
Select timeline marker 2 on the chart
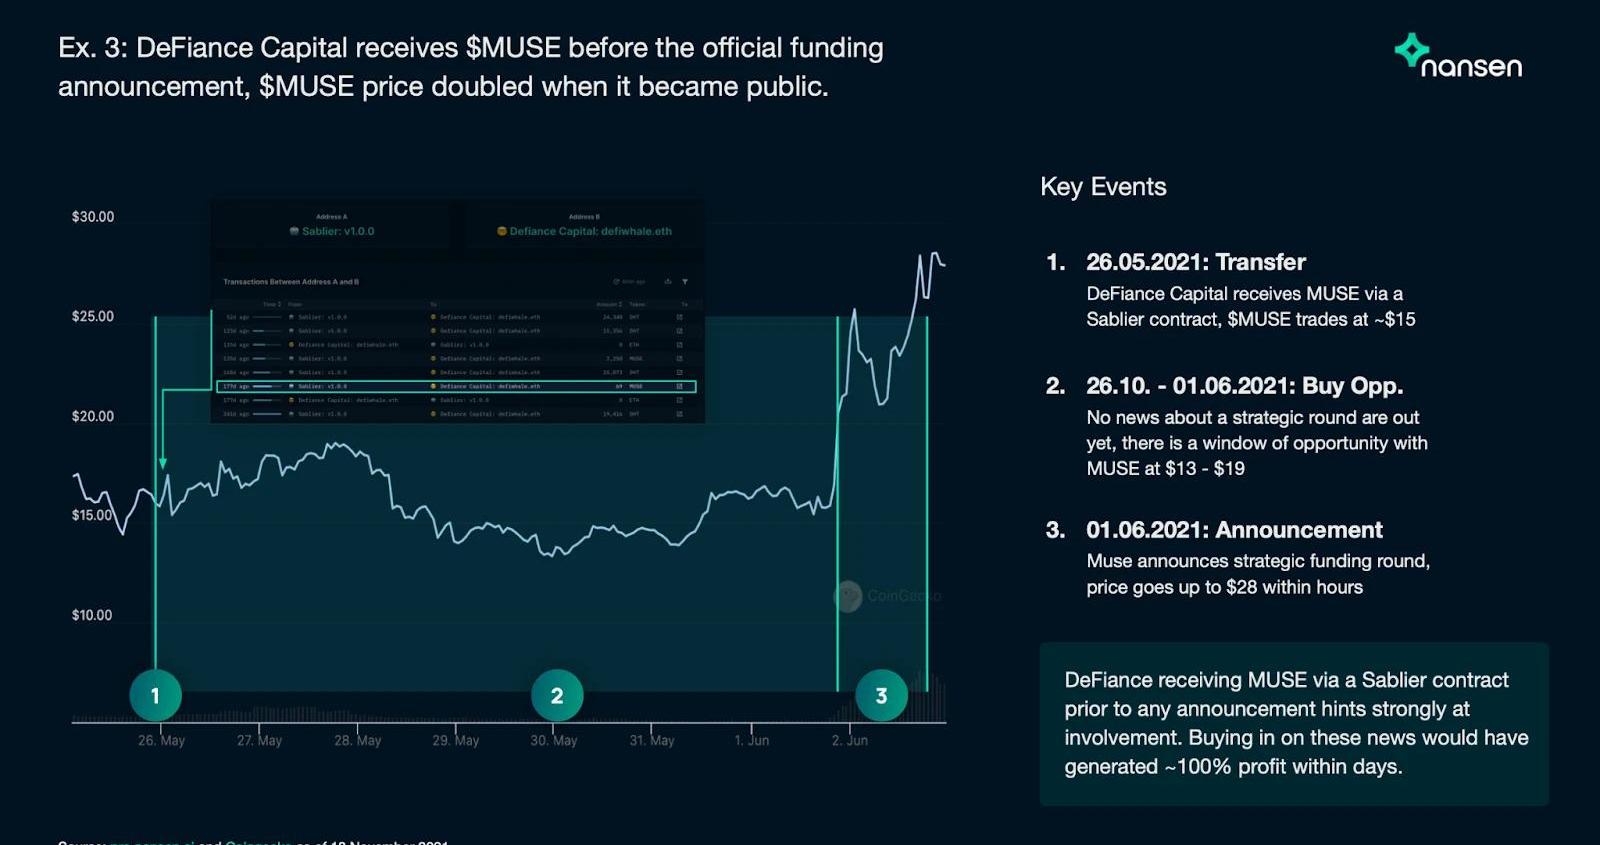tap(557, 695)
